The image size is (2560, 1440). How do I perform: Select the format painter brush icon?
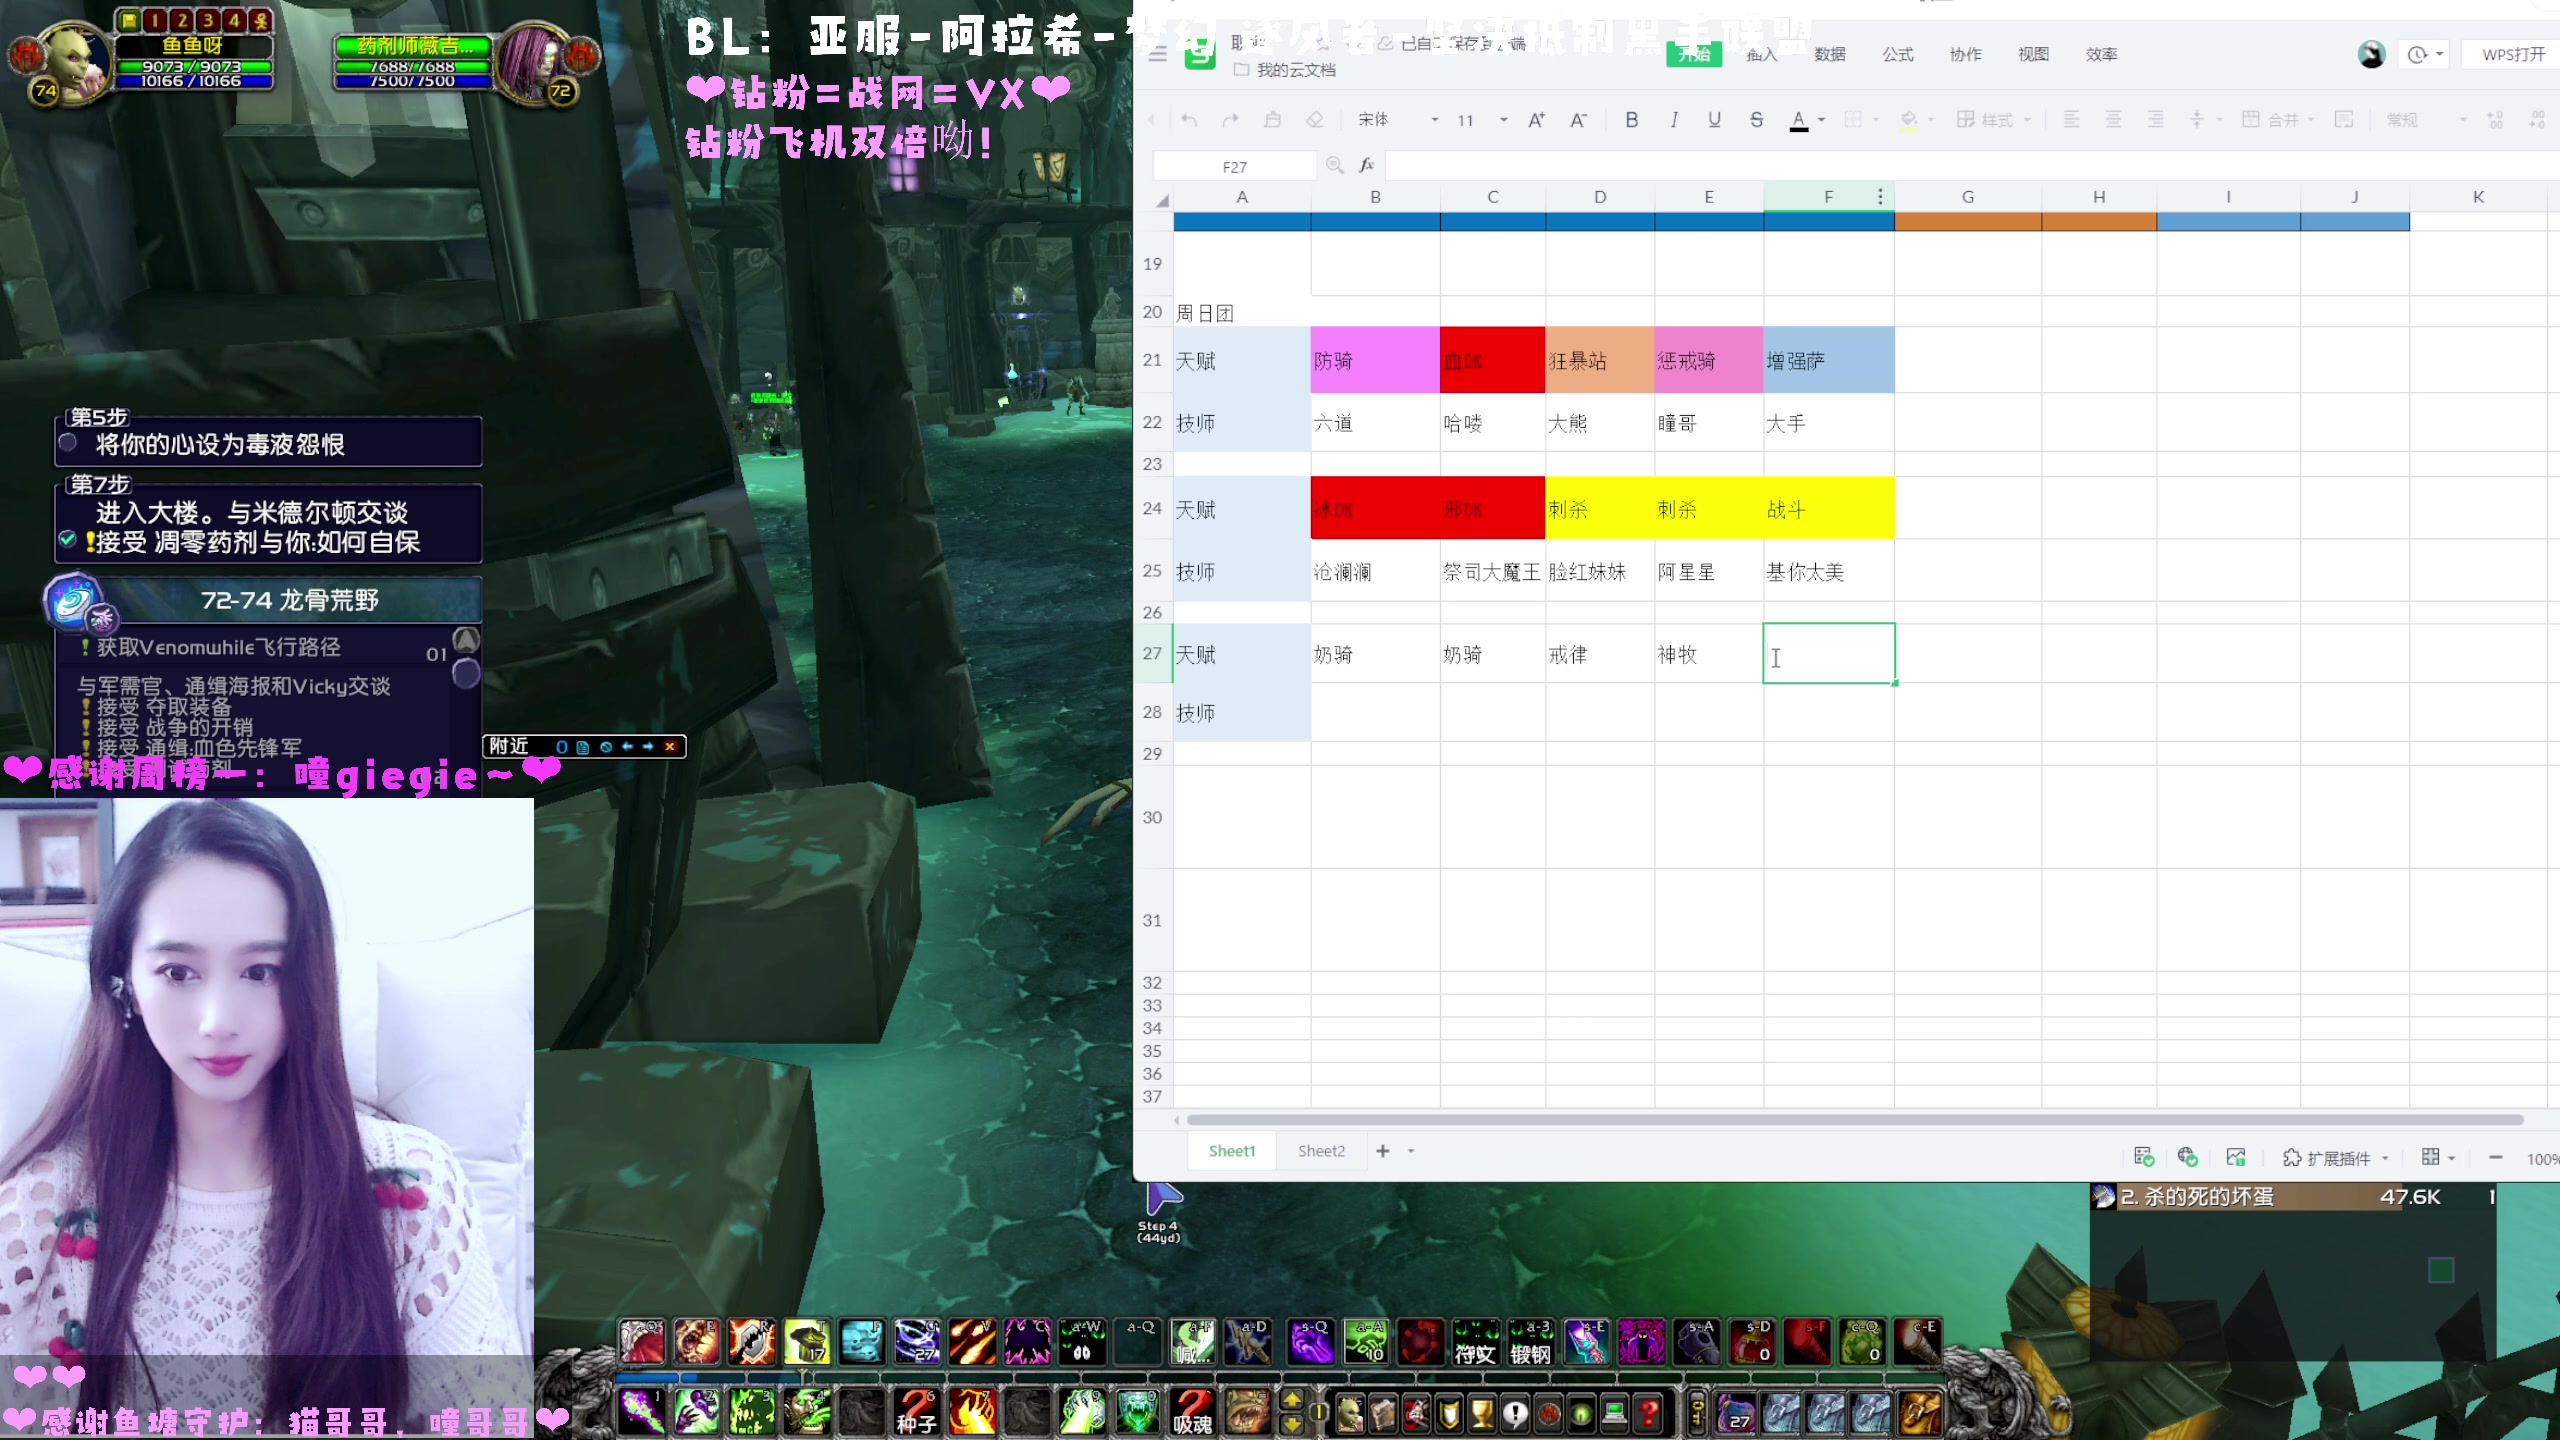tap(1272, 120)
